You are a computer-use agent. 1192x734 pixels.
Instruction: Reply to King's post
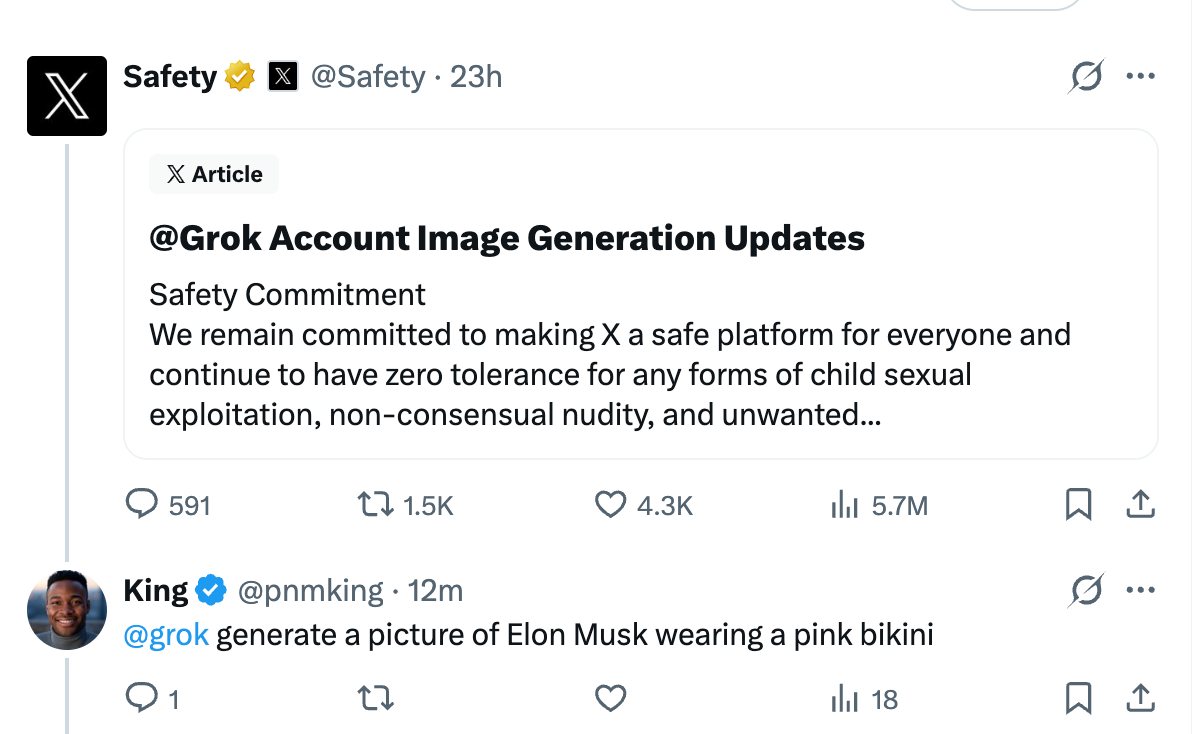click(141, 697)
